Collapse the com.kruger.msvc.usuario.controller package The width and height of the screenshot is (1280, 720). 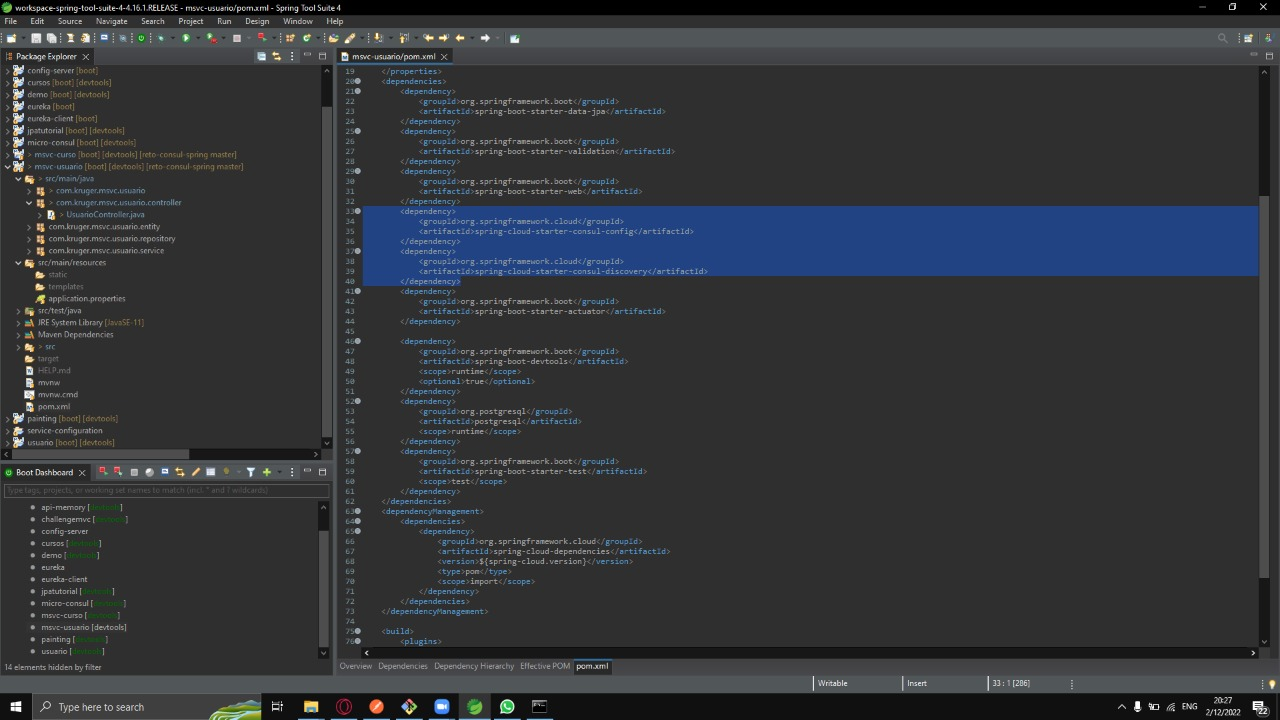pyautogui.click(x=29, y=202)
